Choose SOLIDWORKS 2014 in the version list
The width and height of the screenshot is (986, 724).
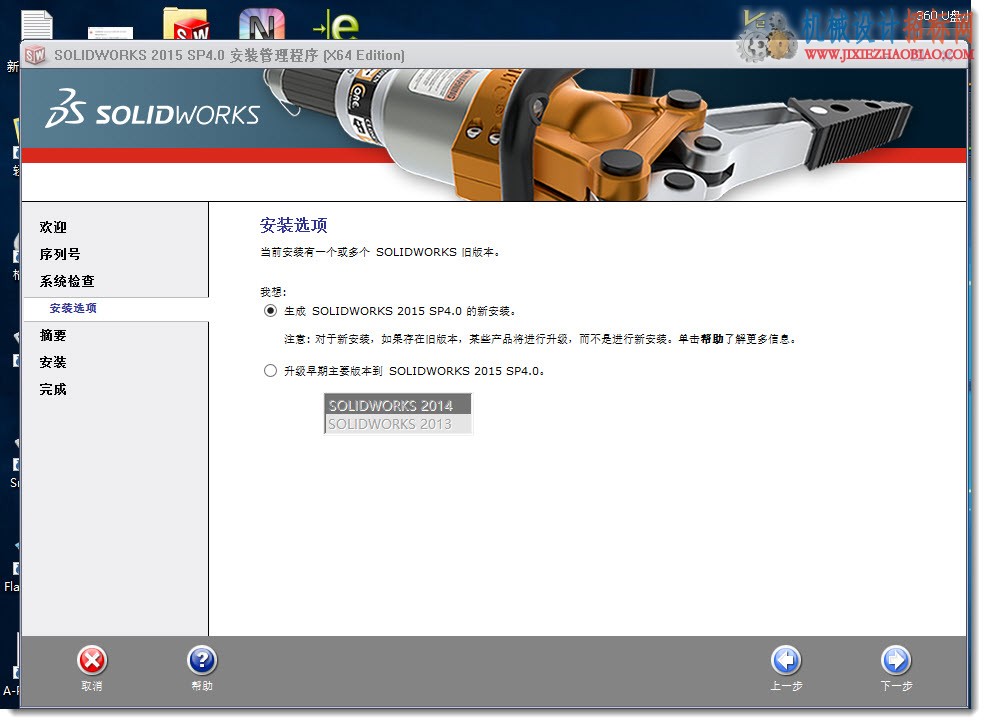(397, 404)
